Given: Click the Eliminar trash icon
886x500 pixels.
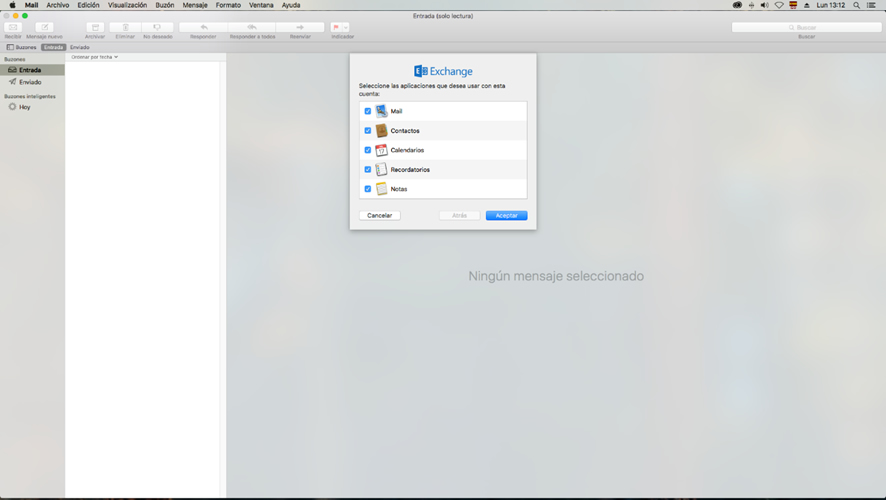Looking at the screenshot, I should click(x=125, y=27).
